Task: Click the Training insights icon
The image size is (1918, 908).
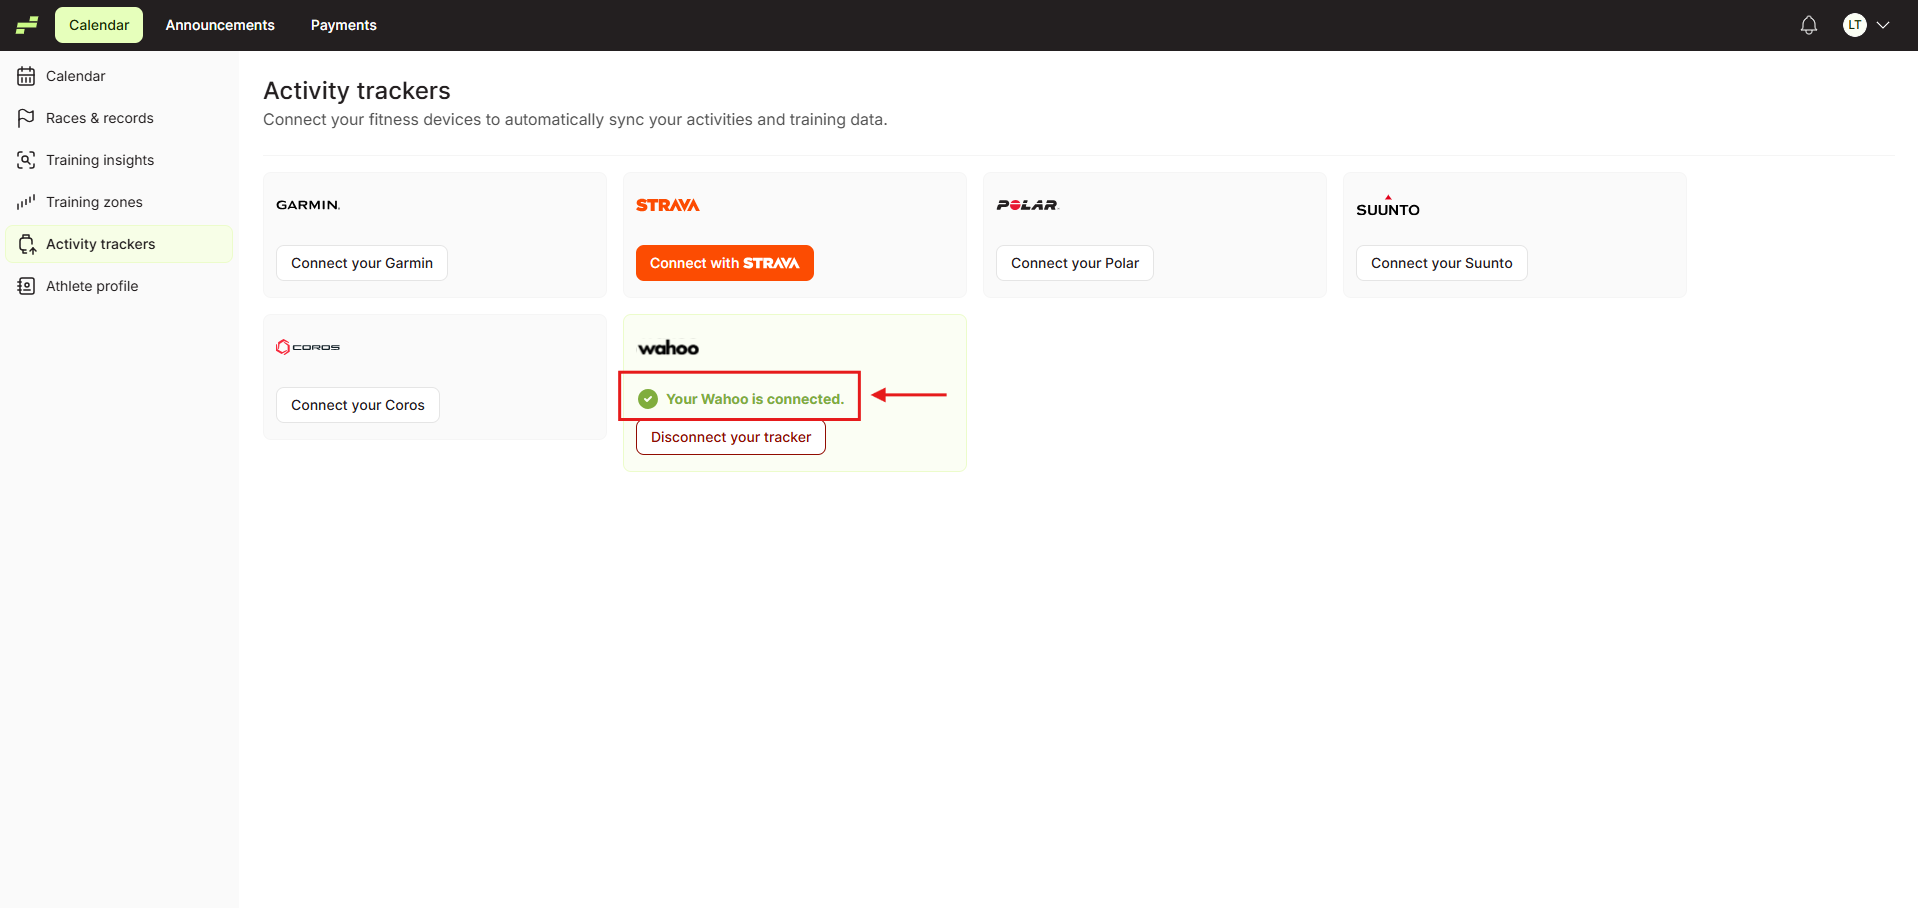Action: tap(26, 160)
